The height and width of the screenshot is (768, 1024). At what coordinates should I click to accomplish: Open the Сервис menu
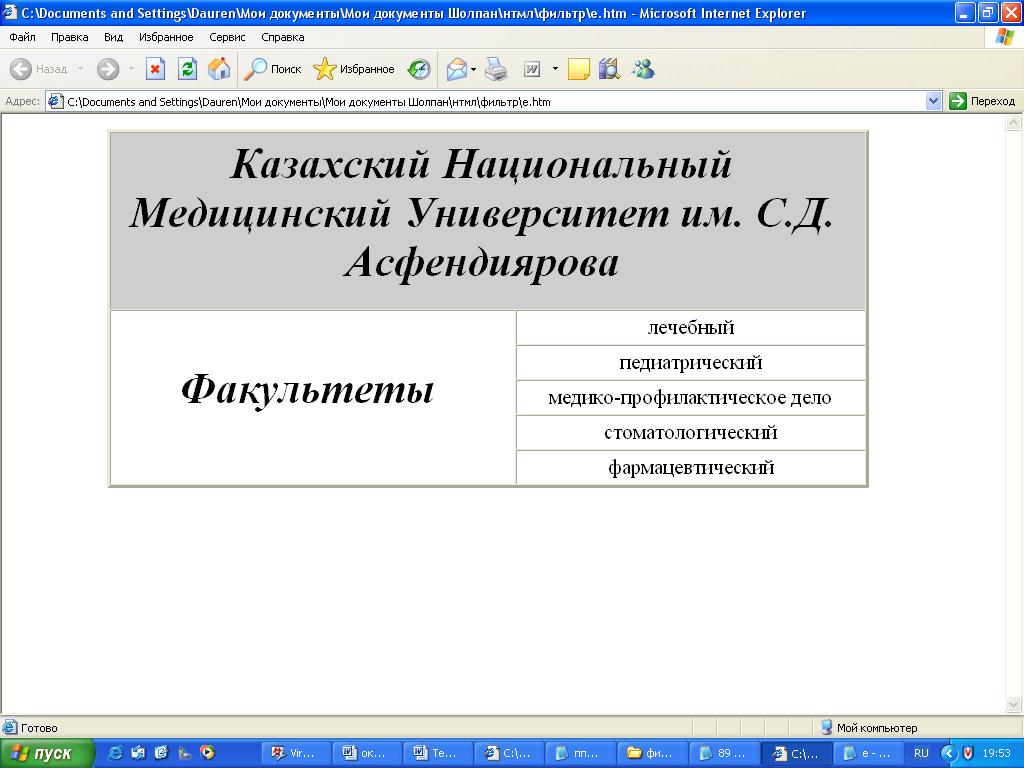tap(227, 37)
